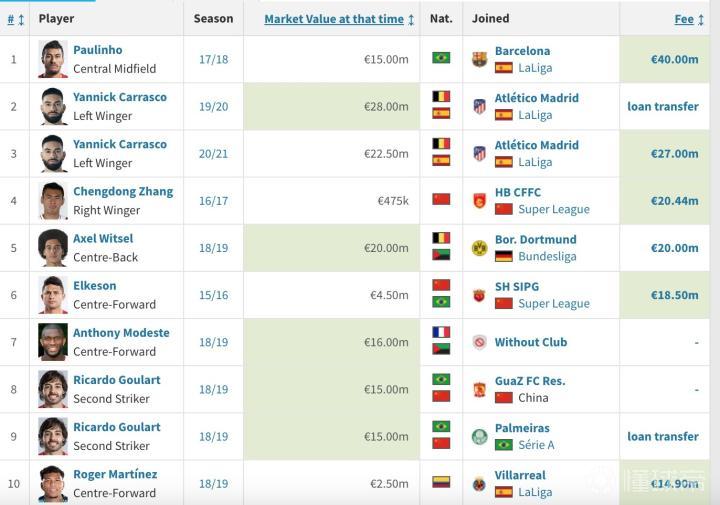Open Elkeson's player profile link
Viewport: 720px width, 505px height.
[95, 285]
